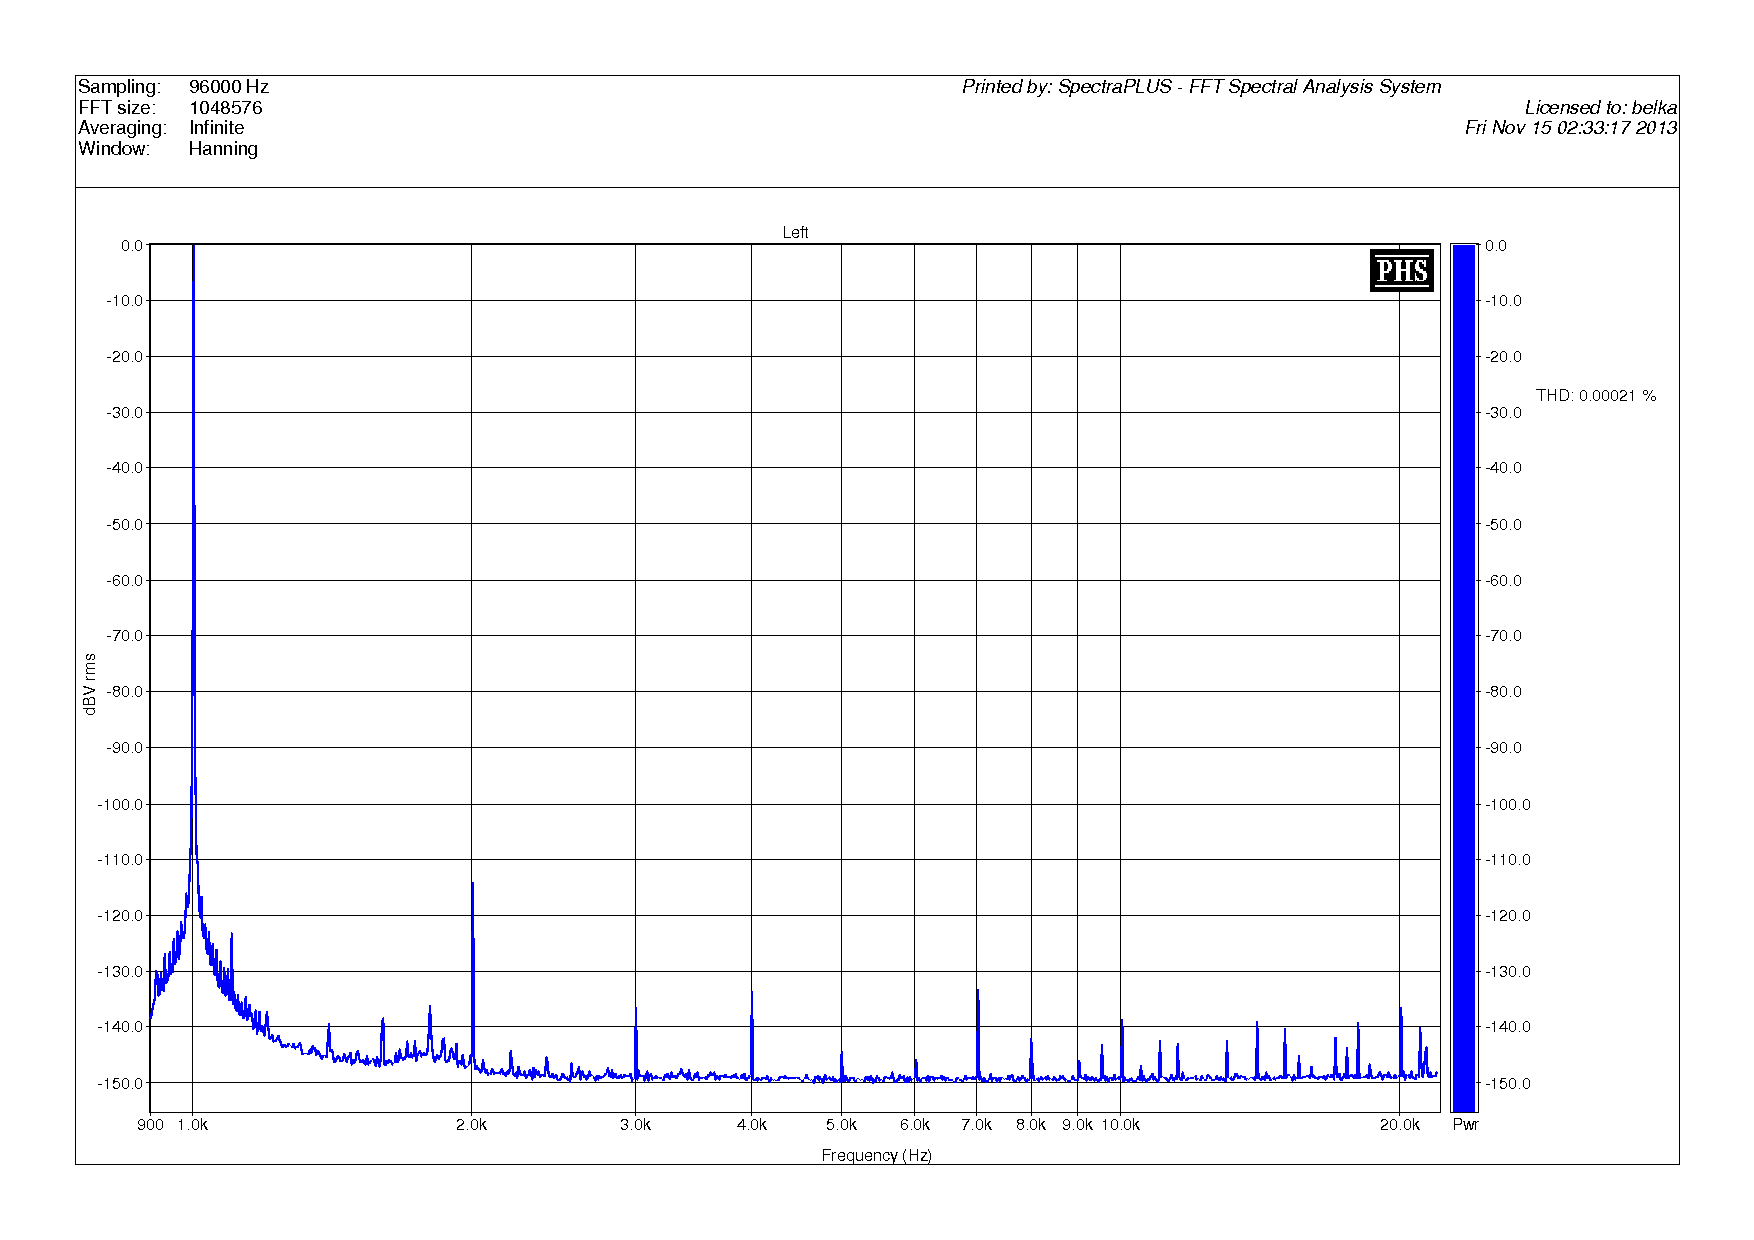1754x1240 pixels.
Task: Click the PHS logo on the plot
Action: pos(1401,270)
